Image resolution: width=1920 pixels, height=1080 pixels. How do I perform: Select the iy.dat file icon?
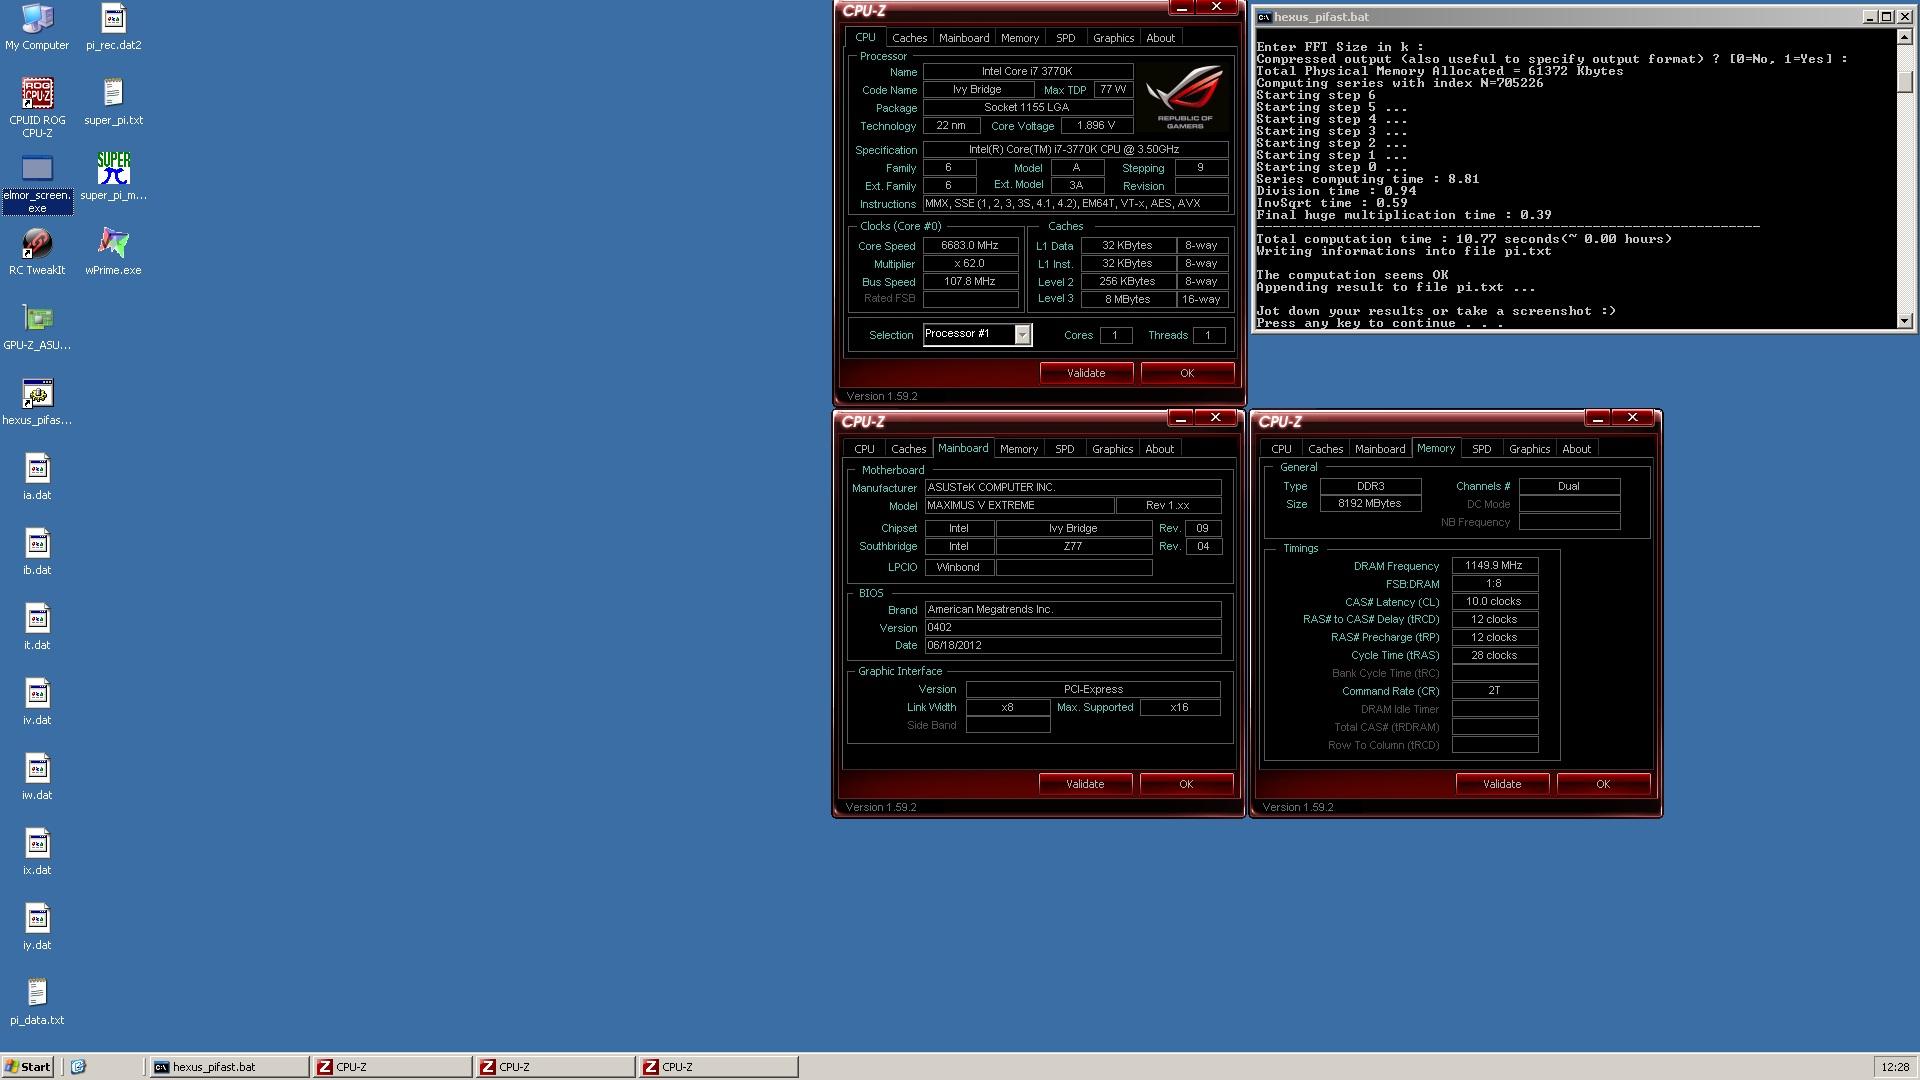(37, 927)
